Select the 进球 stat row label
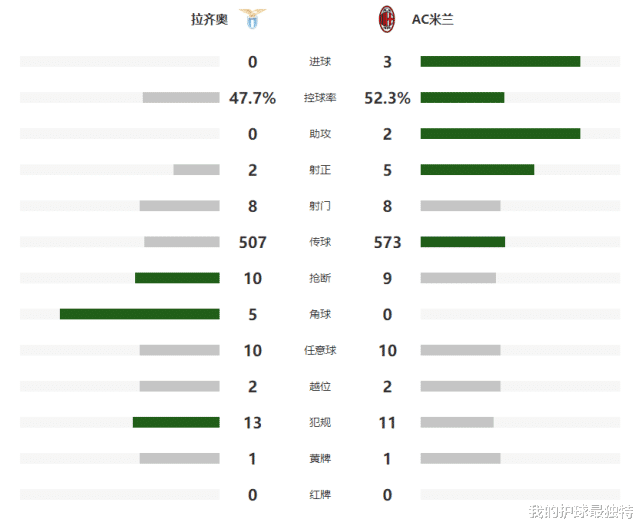 (320, 62)
